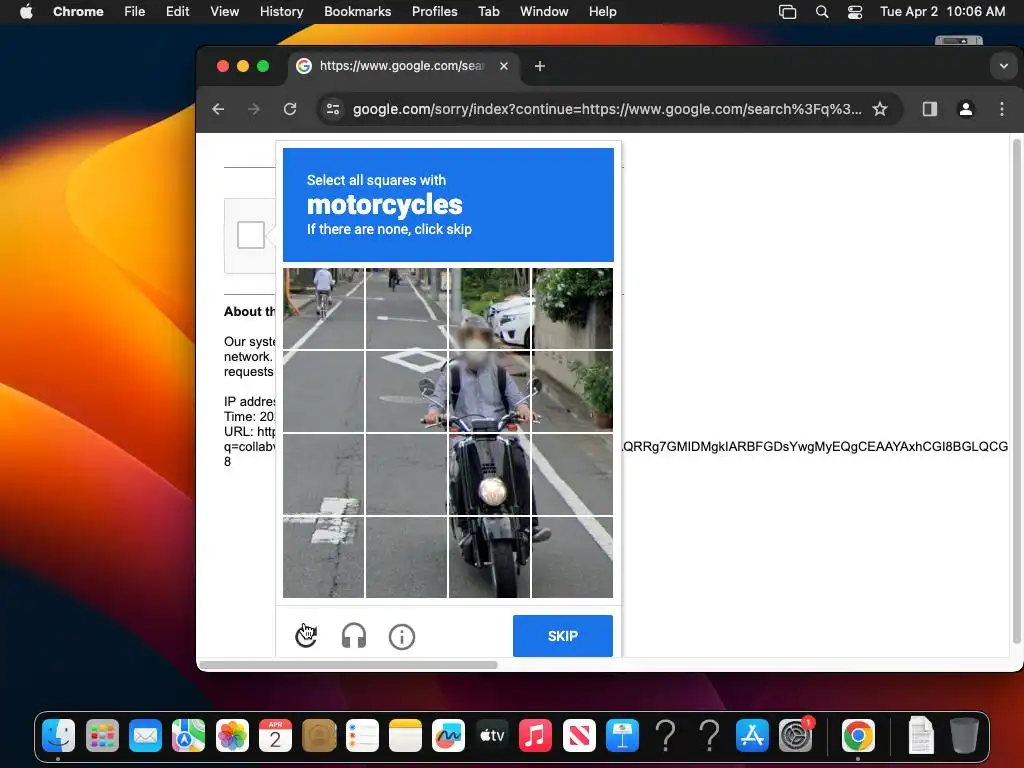Screen dimensions: 1024x768
Task: Click the vertical scrollbar on the page's right edge
Action: 1017,392
